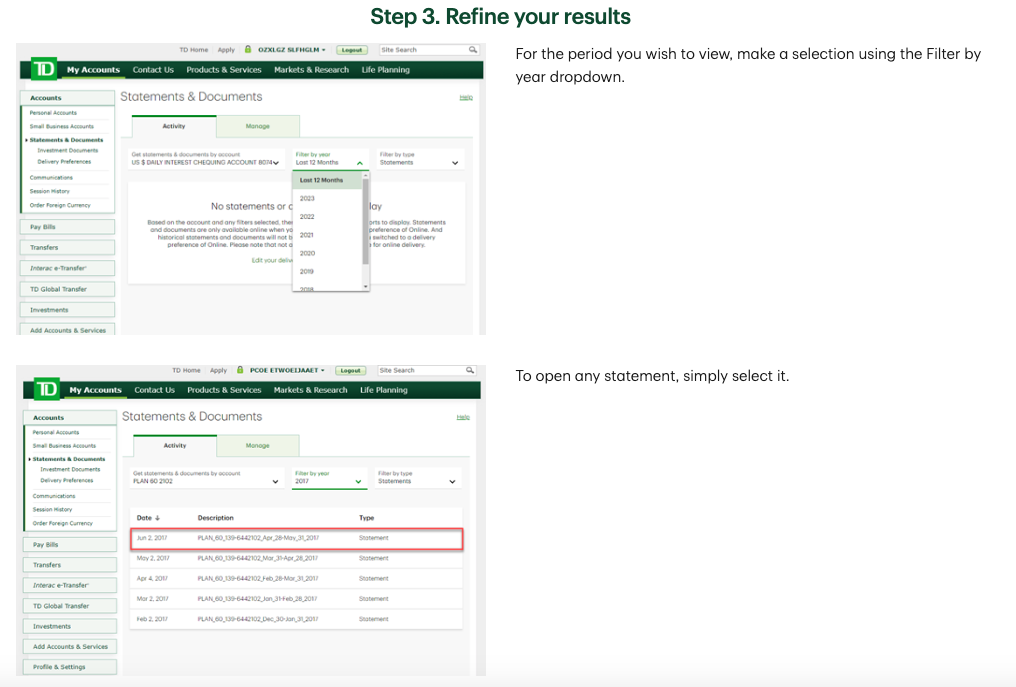Open the Jun 2, 2017 statement row
The width and height of the screenshot is (1016, 687).
(x=297, y=539)
